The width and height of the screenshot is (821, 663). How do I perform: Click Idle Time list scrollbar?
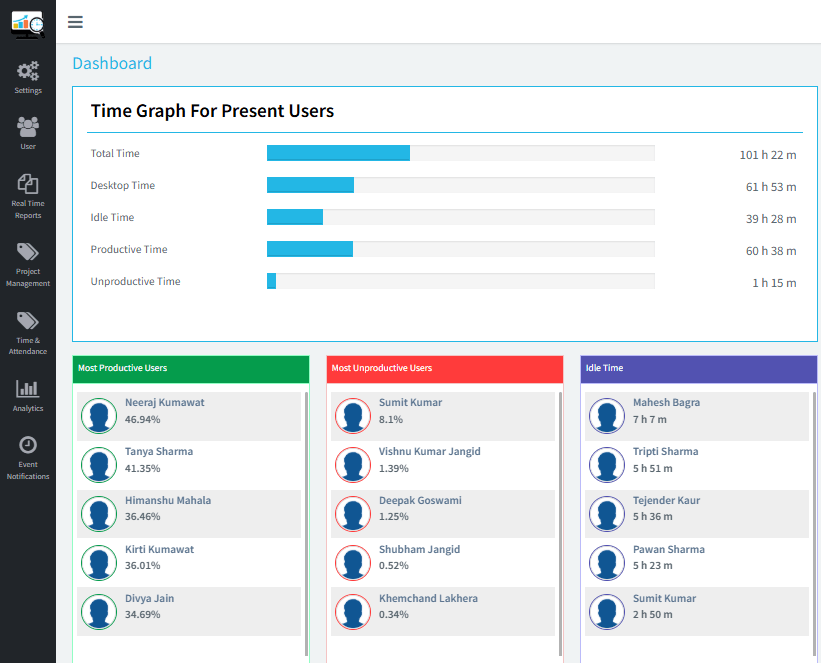pos(814,524)
